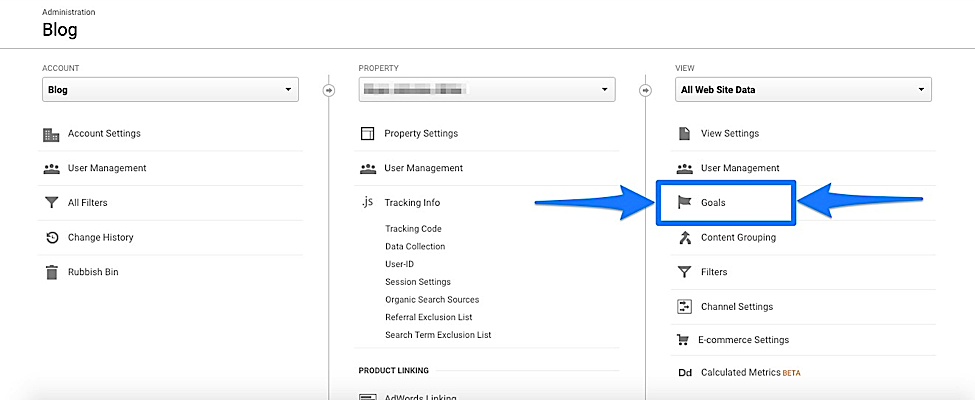Select Tracking Code under Tracking Info
This screenshot has height=400, width=975.
(x=414, y=229)
